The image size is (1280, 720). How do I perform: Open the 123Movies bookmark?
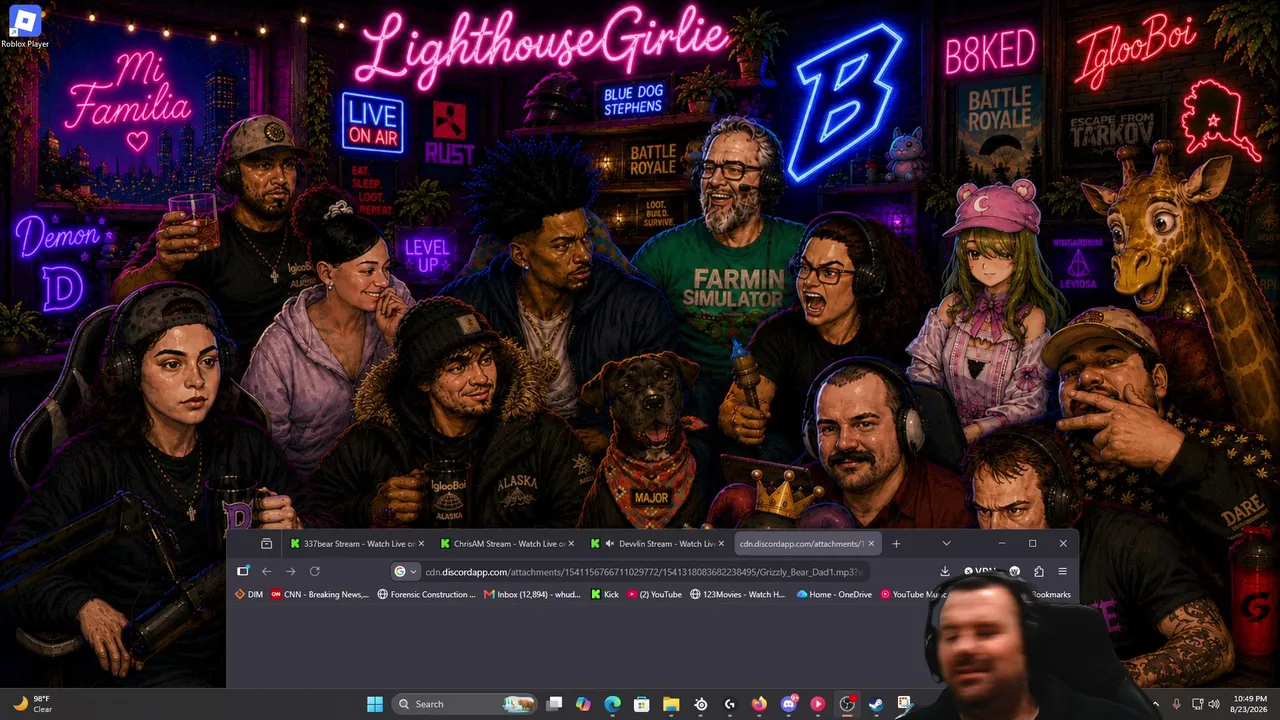[738, 594]
